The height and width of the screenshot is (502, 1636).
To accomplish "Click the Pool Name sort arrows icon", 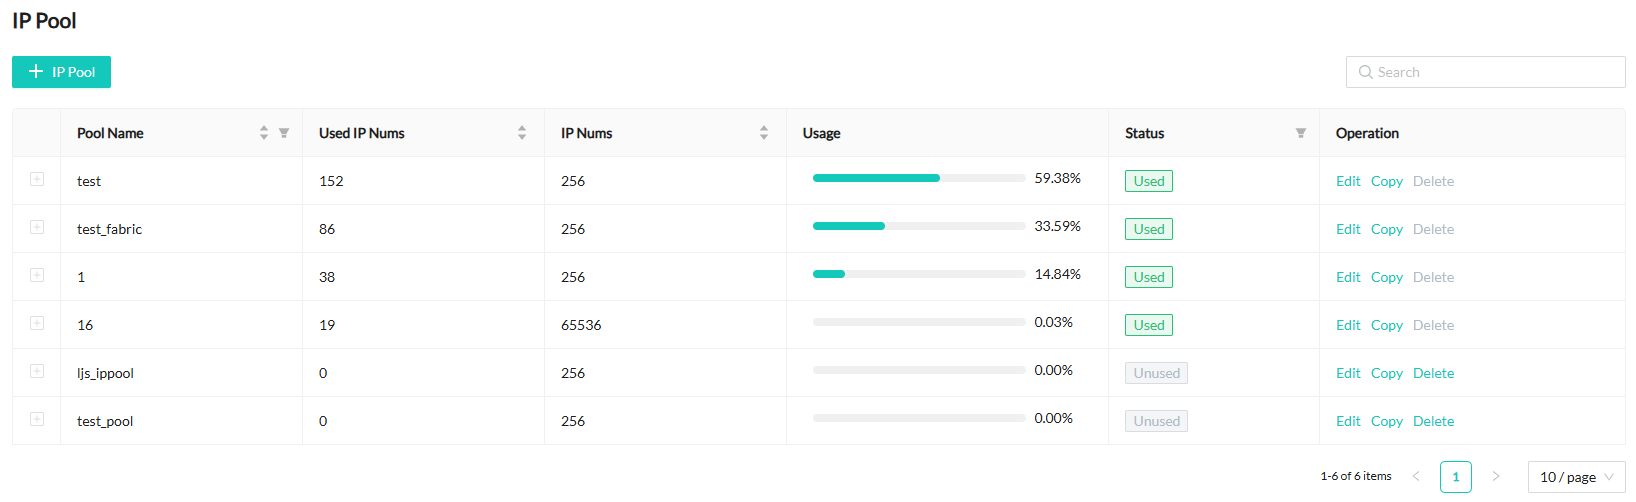I will (264, 133).
